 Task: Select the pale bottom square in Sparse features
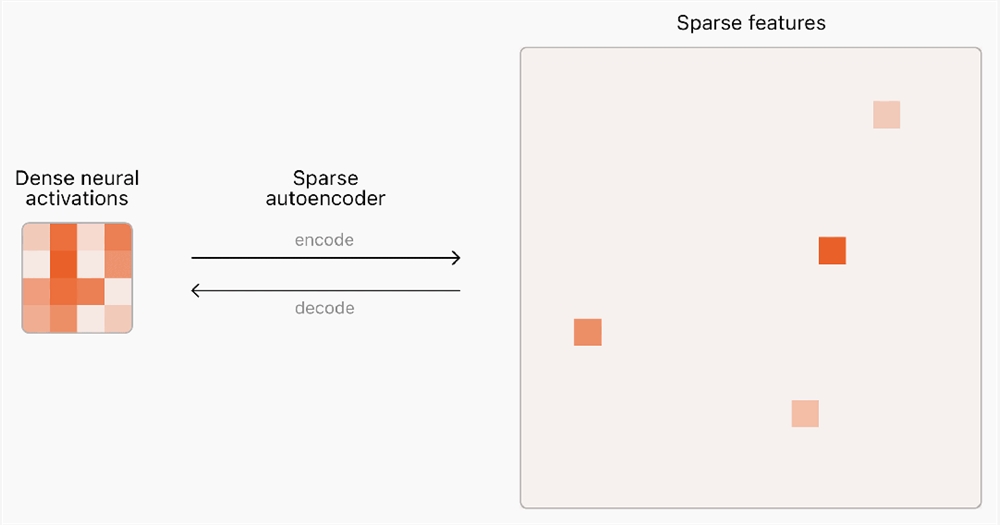[x=805, y=413]
